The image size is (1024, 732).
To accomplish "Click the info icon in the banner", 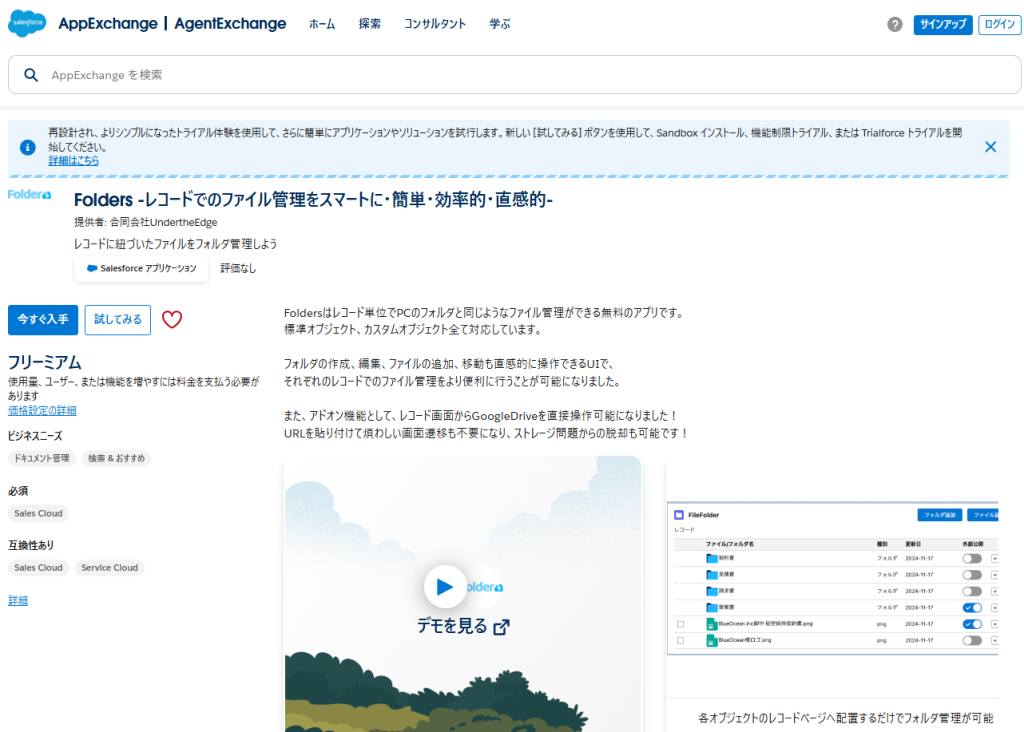I will pos(27,147).
